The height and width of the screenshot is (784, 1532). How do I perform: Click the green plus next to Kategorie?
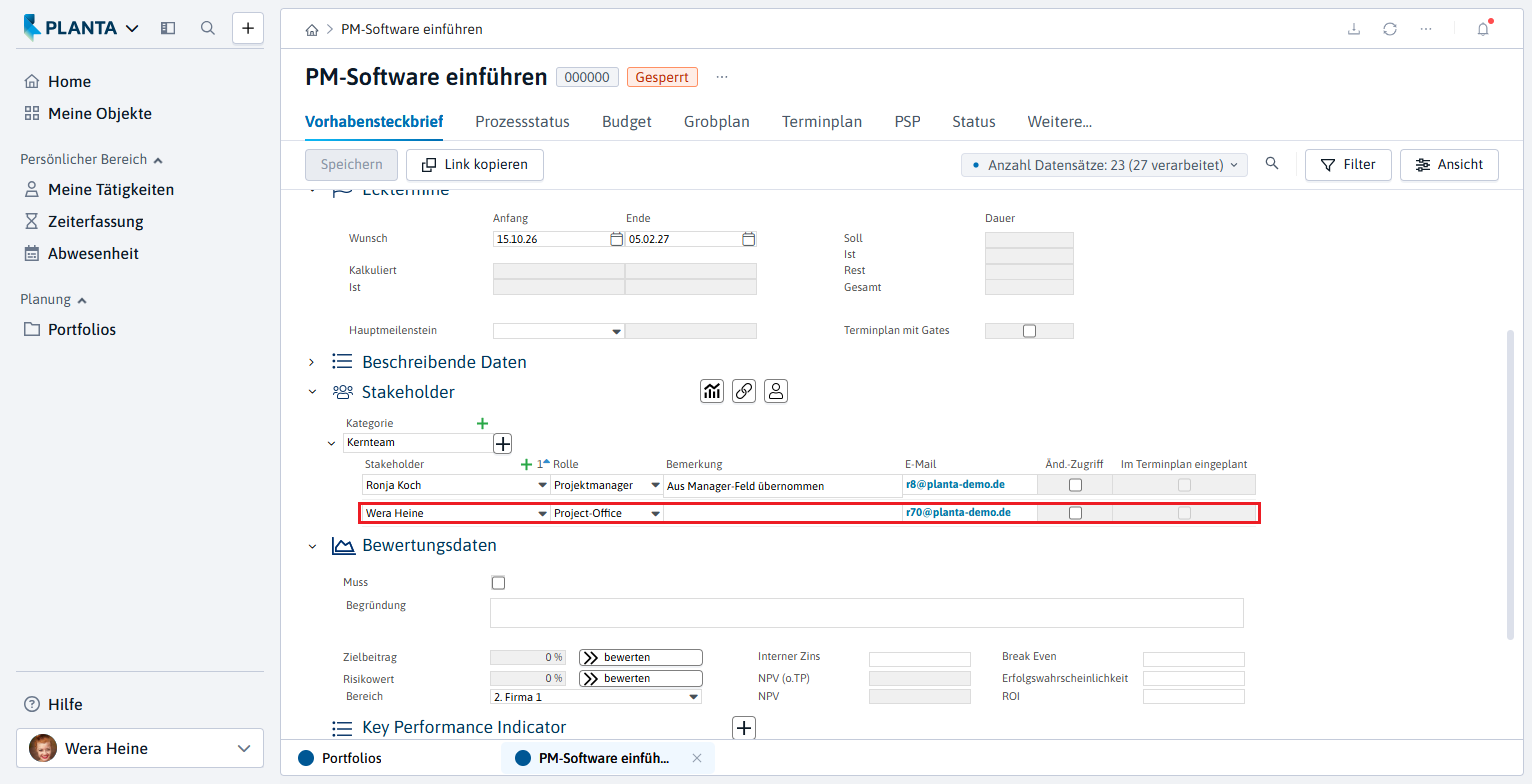483,424
